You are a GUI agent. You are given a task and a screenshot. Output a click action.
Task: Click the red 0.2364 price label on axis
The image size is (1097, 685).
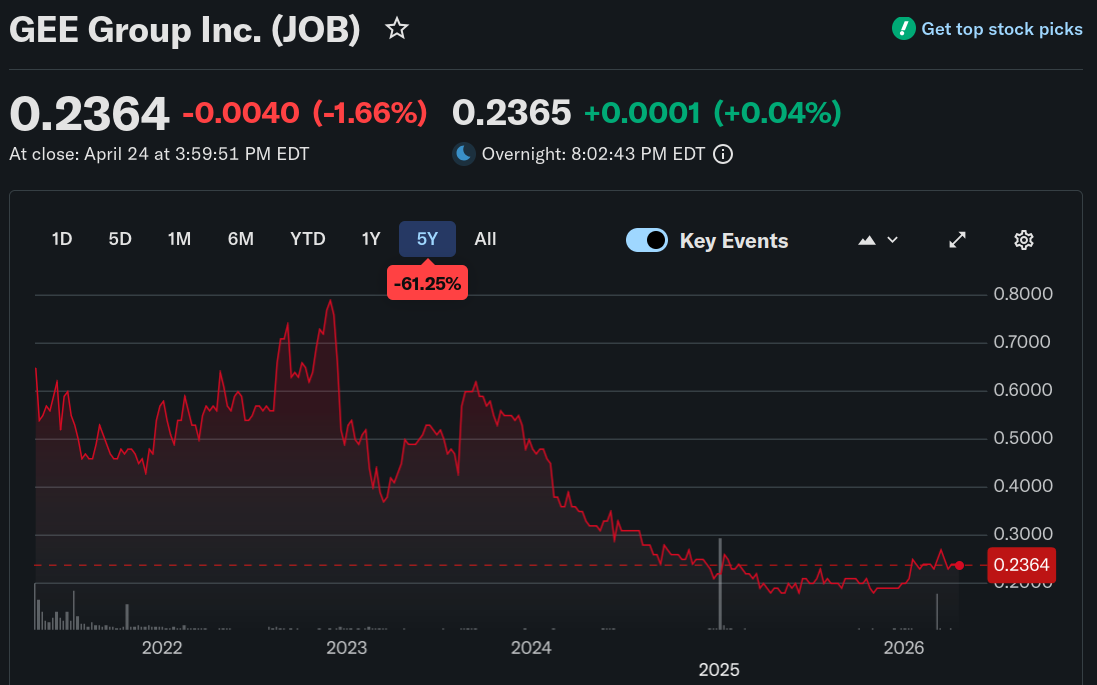[1021, 565]
